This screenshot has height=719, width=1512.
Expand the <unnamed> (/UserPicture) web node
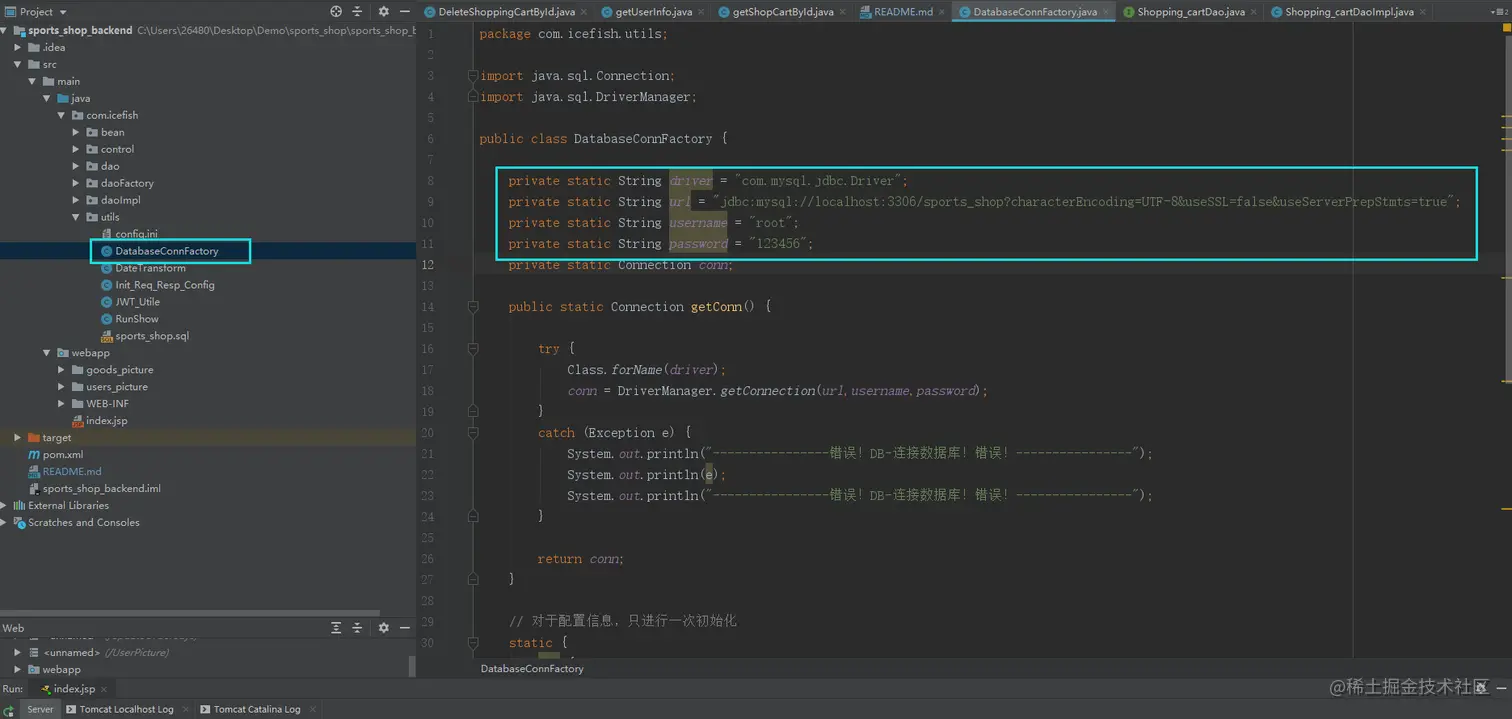(18, 652)
